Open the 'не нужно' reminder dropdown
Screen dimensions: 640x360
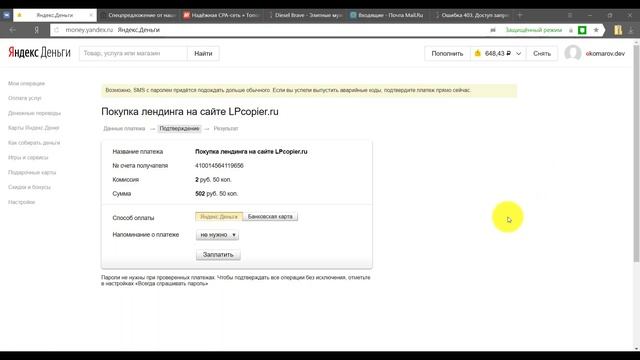coord(217,235)
